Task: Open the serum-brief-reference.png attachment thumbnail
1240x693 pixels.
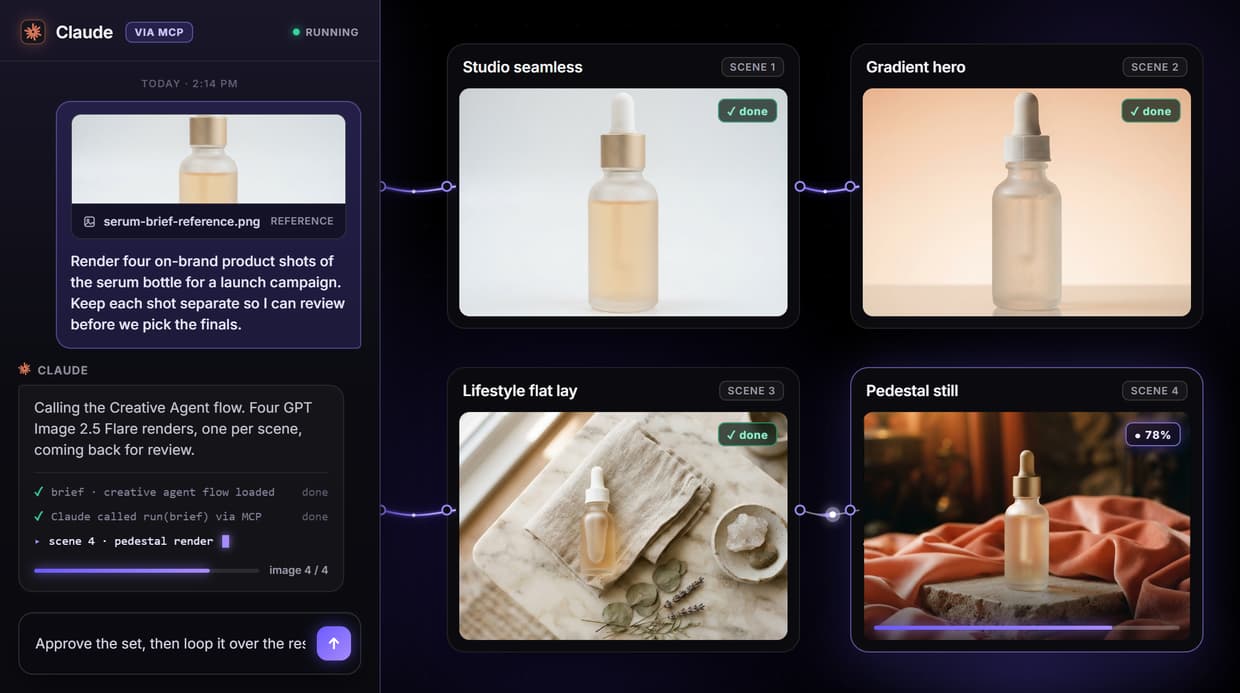Action: [208, 159]
